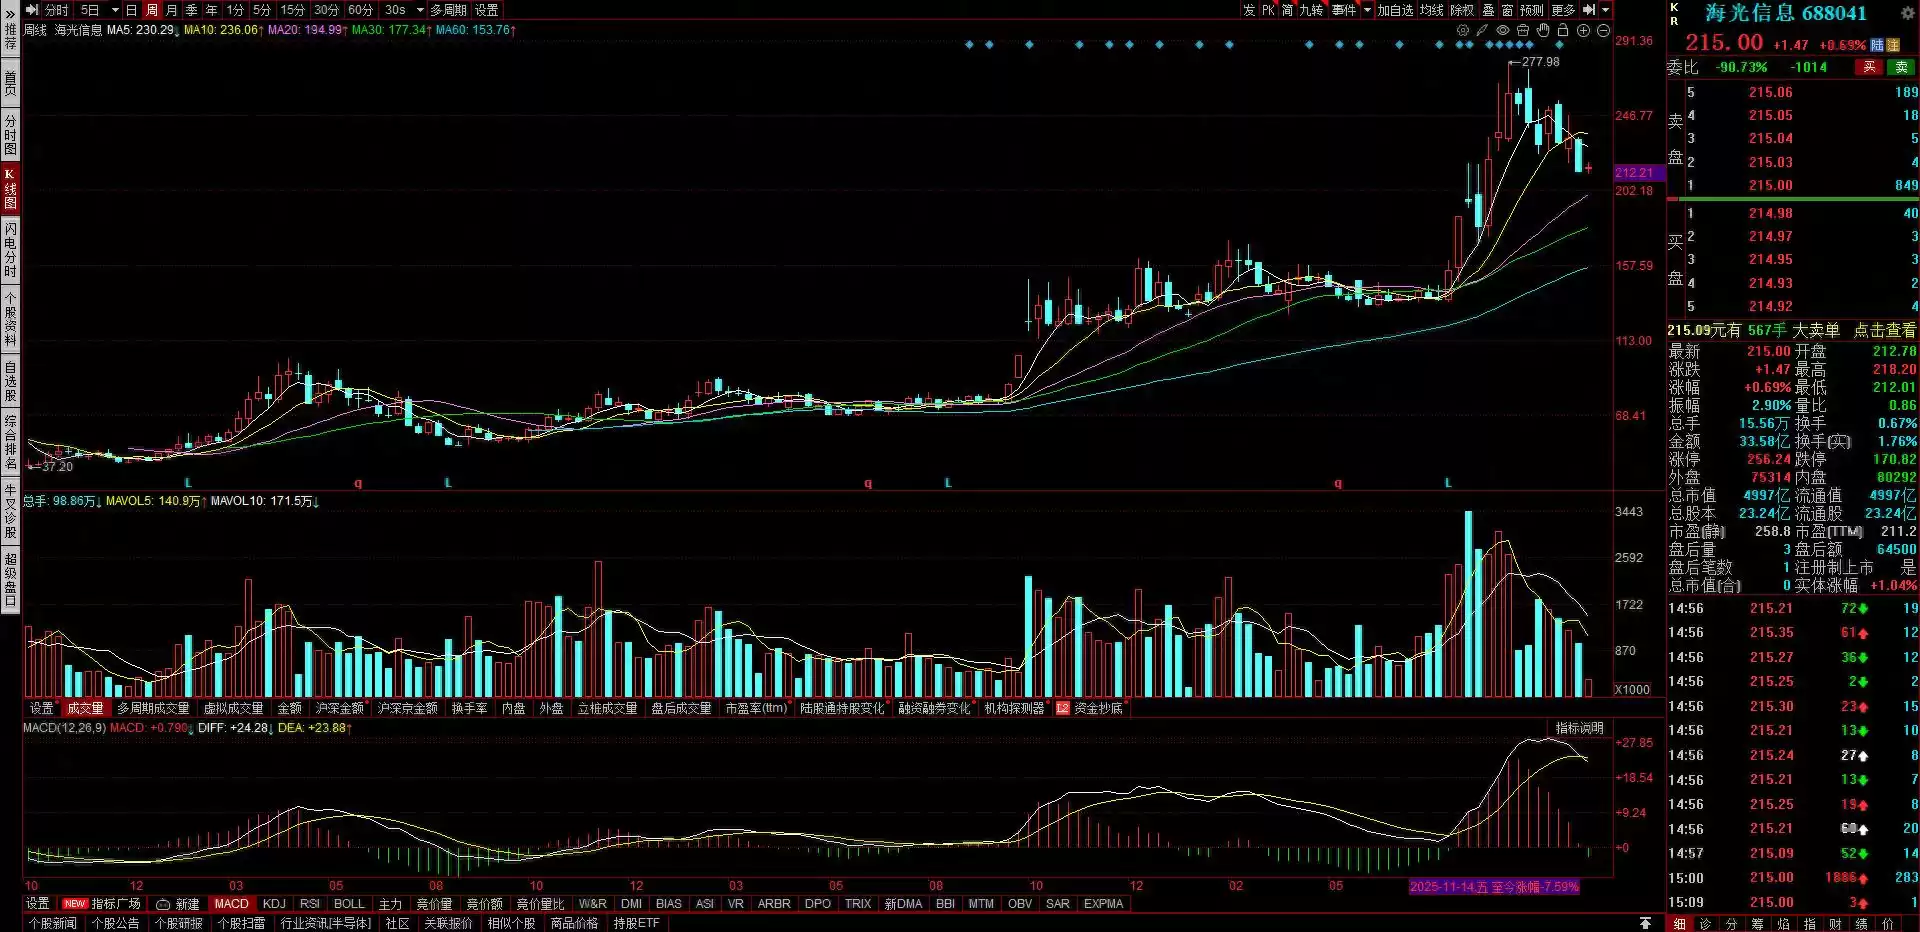This screenshot has width=1920, height=932.
Task: Click the toolbox icon in chart toolbar
Action: point(1523,30)
